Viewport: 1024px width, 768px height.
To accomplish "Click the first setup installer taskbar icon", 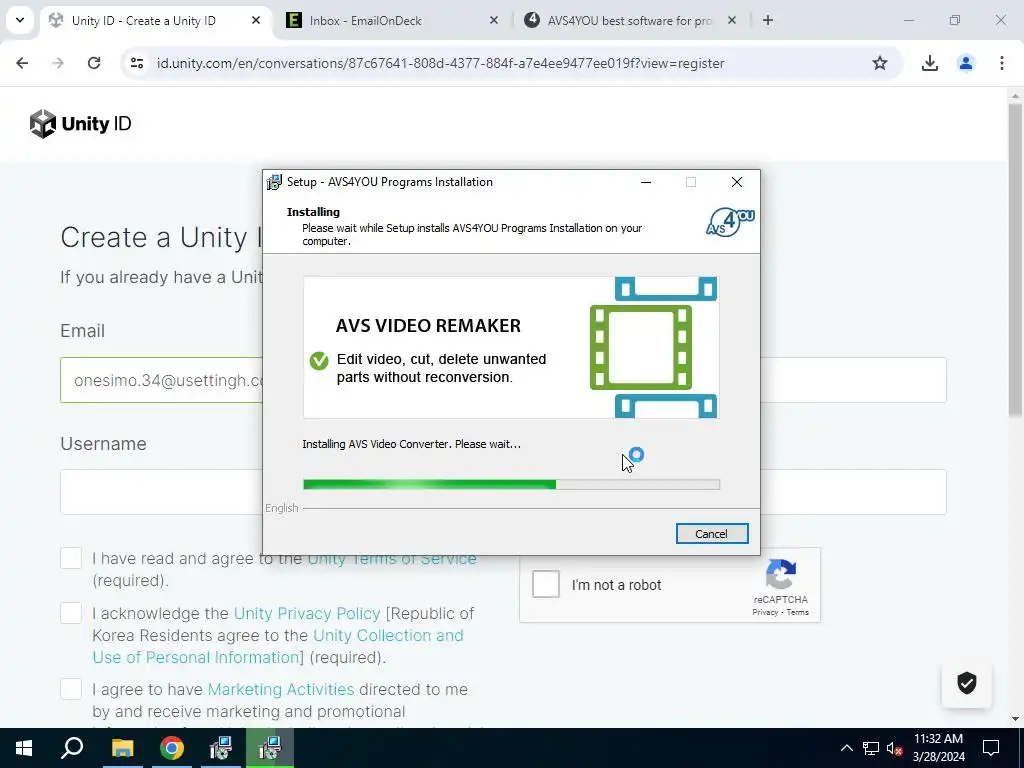I will coord(221,748).
